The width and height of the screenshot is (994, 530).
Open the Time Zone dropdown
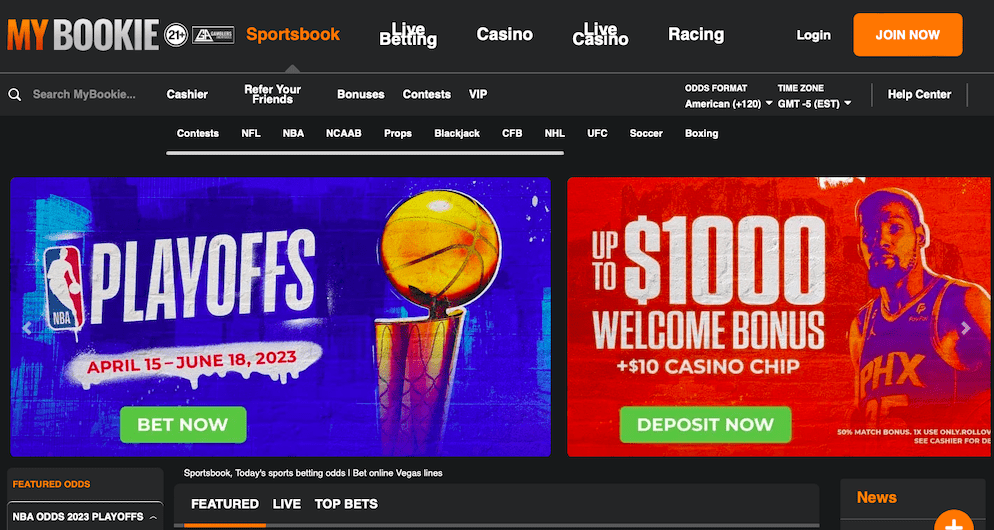(x=814, y=103)
